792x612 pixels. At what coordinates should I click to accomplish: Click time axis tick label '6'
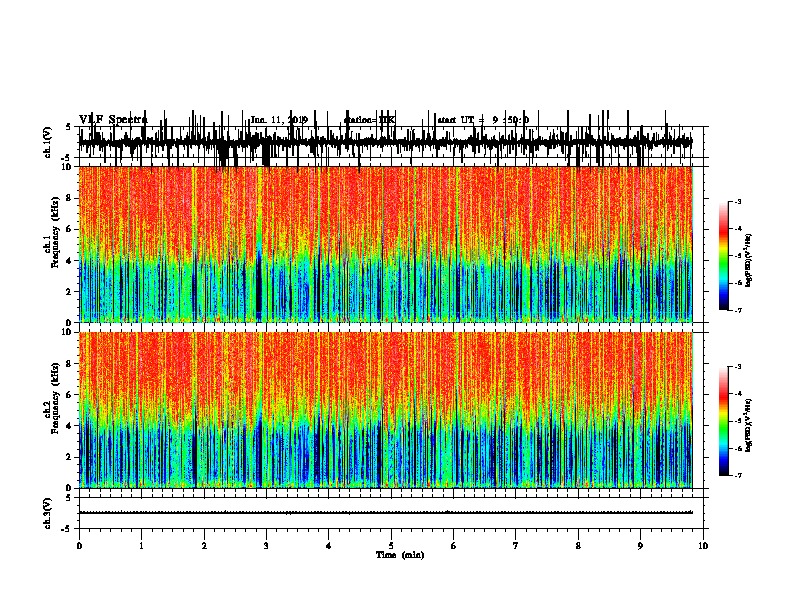[454, 546]
